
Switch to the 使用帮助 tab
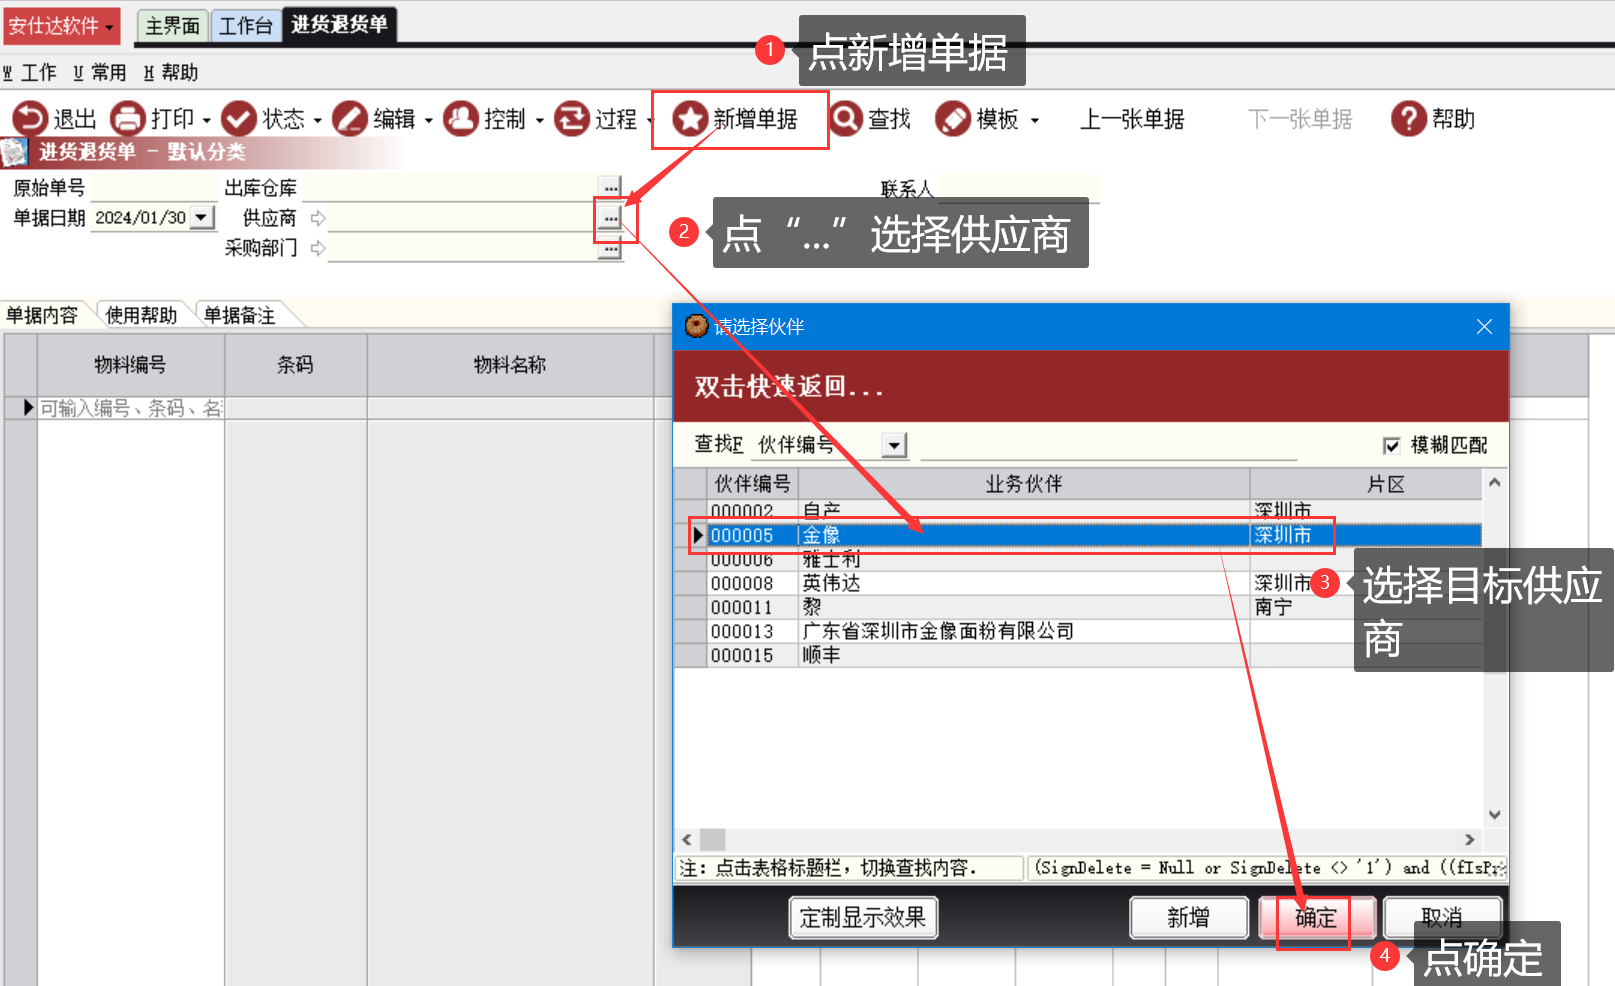tap(141, 315)
